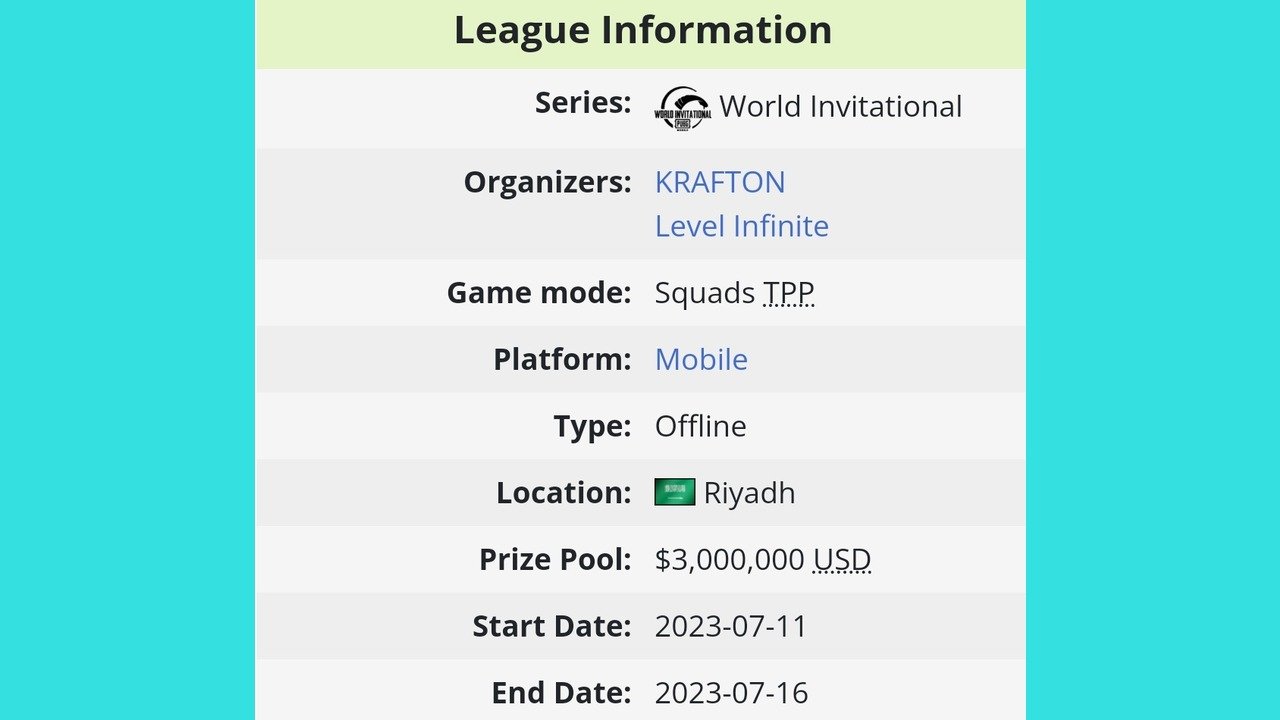
Task: Click the Riyadh location text
Action: coord(750,493)
